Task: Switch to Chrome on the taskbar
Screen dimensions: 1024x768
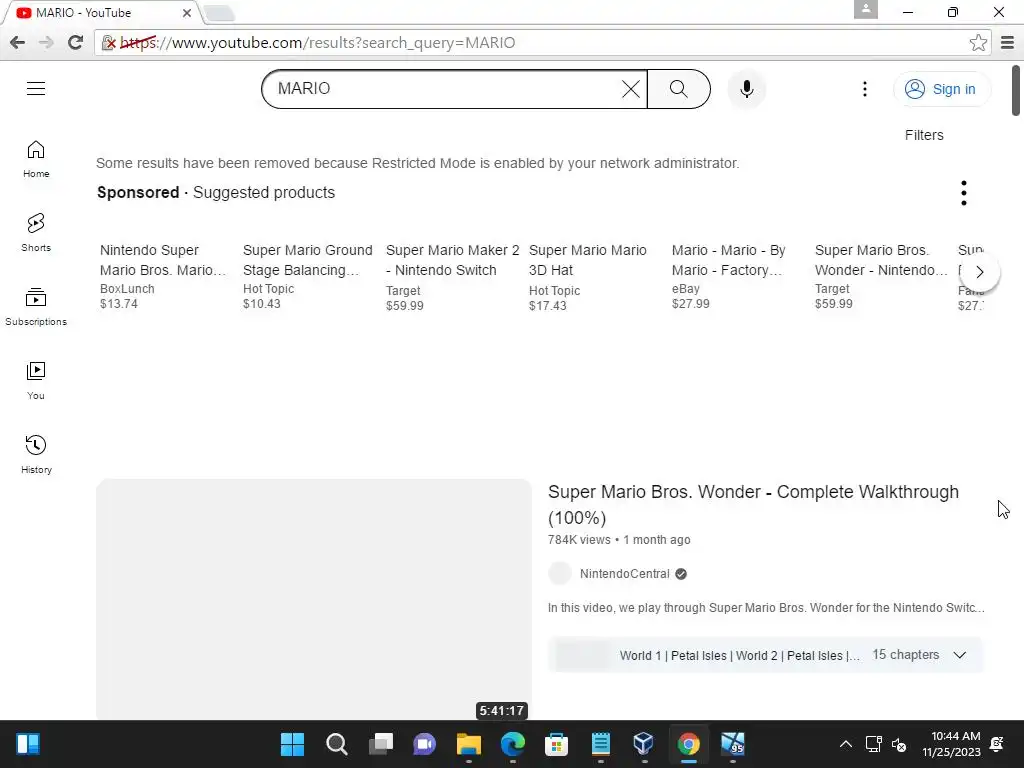Action: [x=688, y=744]
